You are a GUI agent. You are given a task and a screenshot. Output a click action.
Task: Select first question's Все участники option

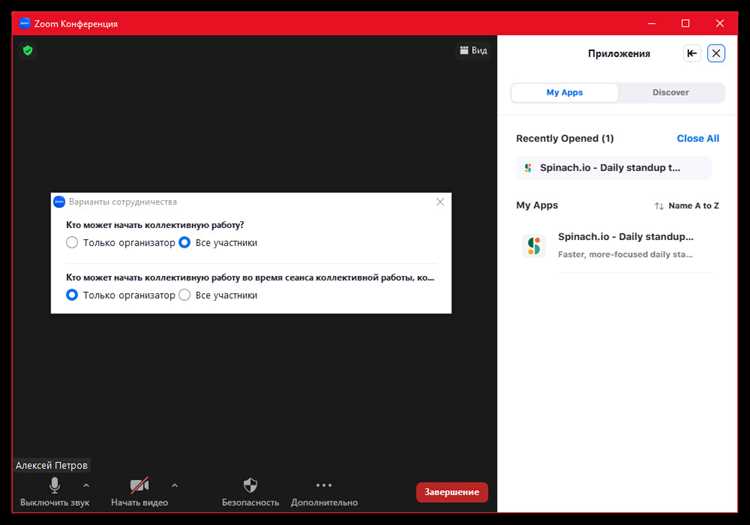pos(218,242)
